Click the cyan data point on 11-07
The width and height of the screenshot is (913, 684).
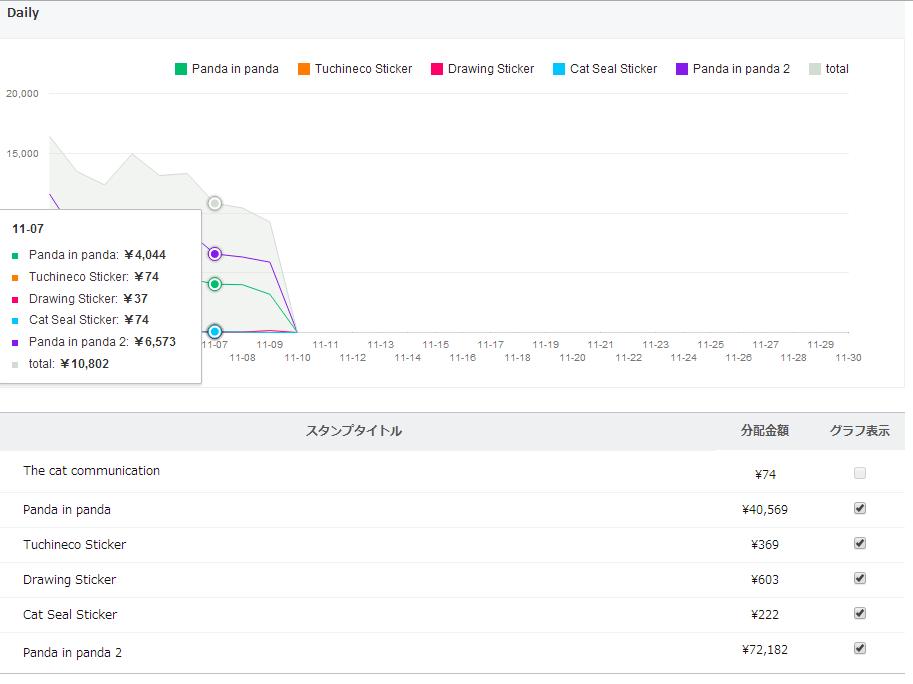(x=215, y=332)
